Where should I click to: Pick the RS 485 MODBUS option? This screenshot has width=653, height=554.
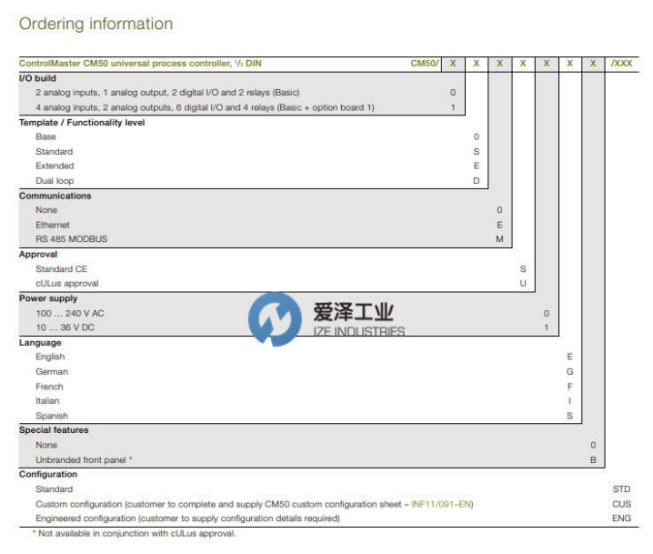pyautogui.click(x=71, y=240)
